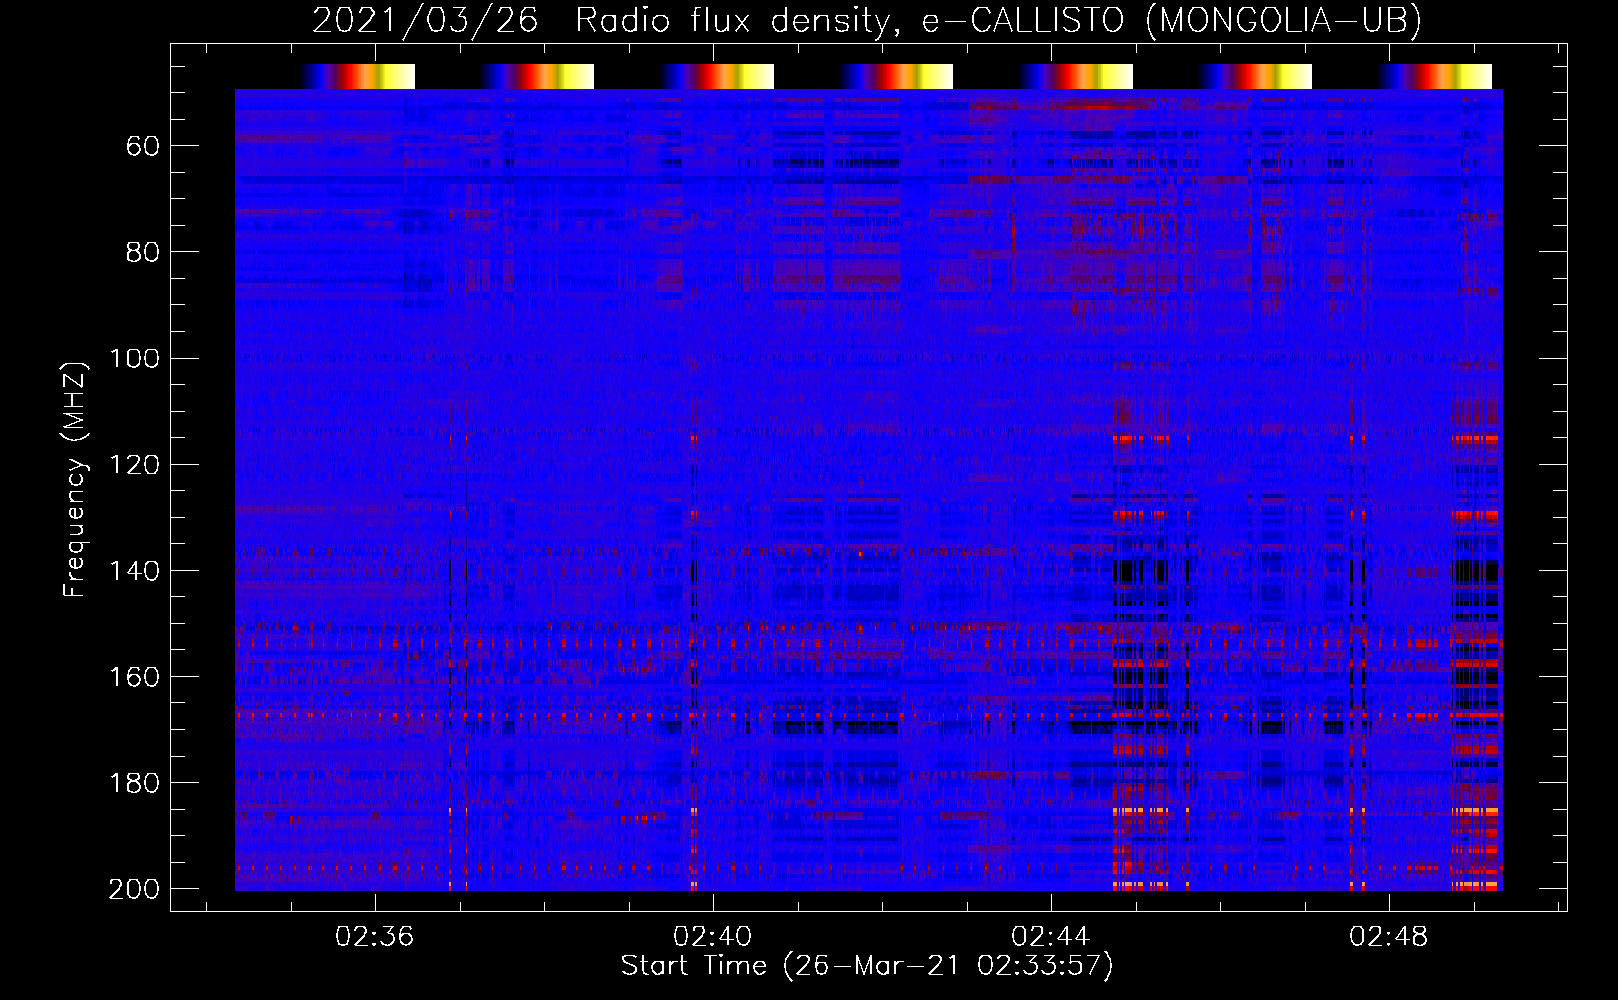
Task: Click the 02:40 time tick label
Action: (712, 937)
